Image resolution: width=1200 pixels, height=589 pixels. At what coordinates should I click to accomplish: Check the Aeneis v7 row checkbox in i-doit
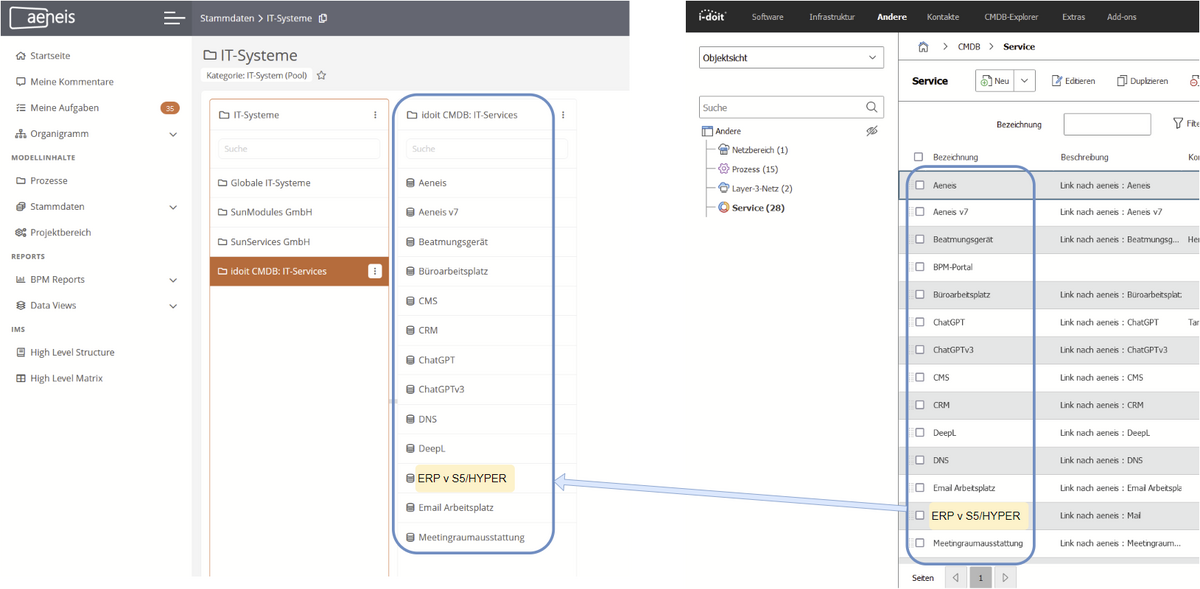[x=919, y=212]
